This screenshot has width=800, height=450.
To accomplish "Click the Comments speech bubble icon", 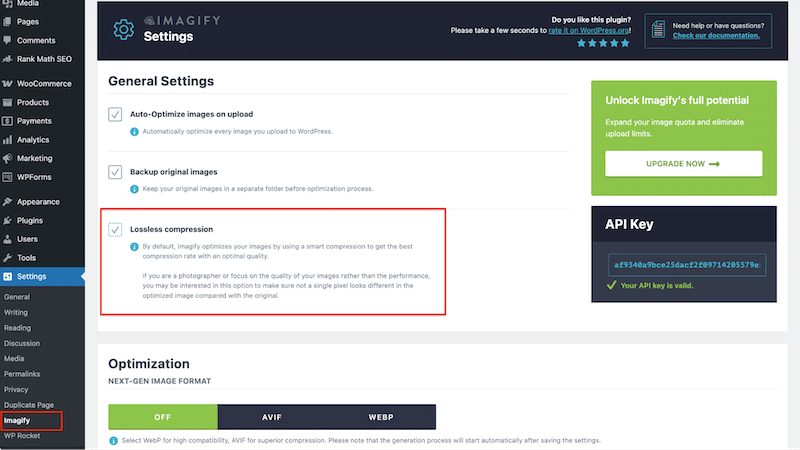I will coord(7,40).
